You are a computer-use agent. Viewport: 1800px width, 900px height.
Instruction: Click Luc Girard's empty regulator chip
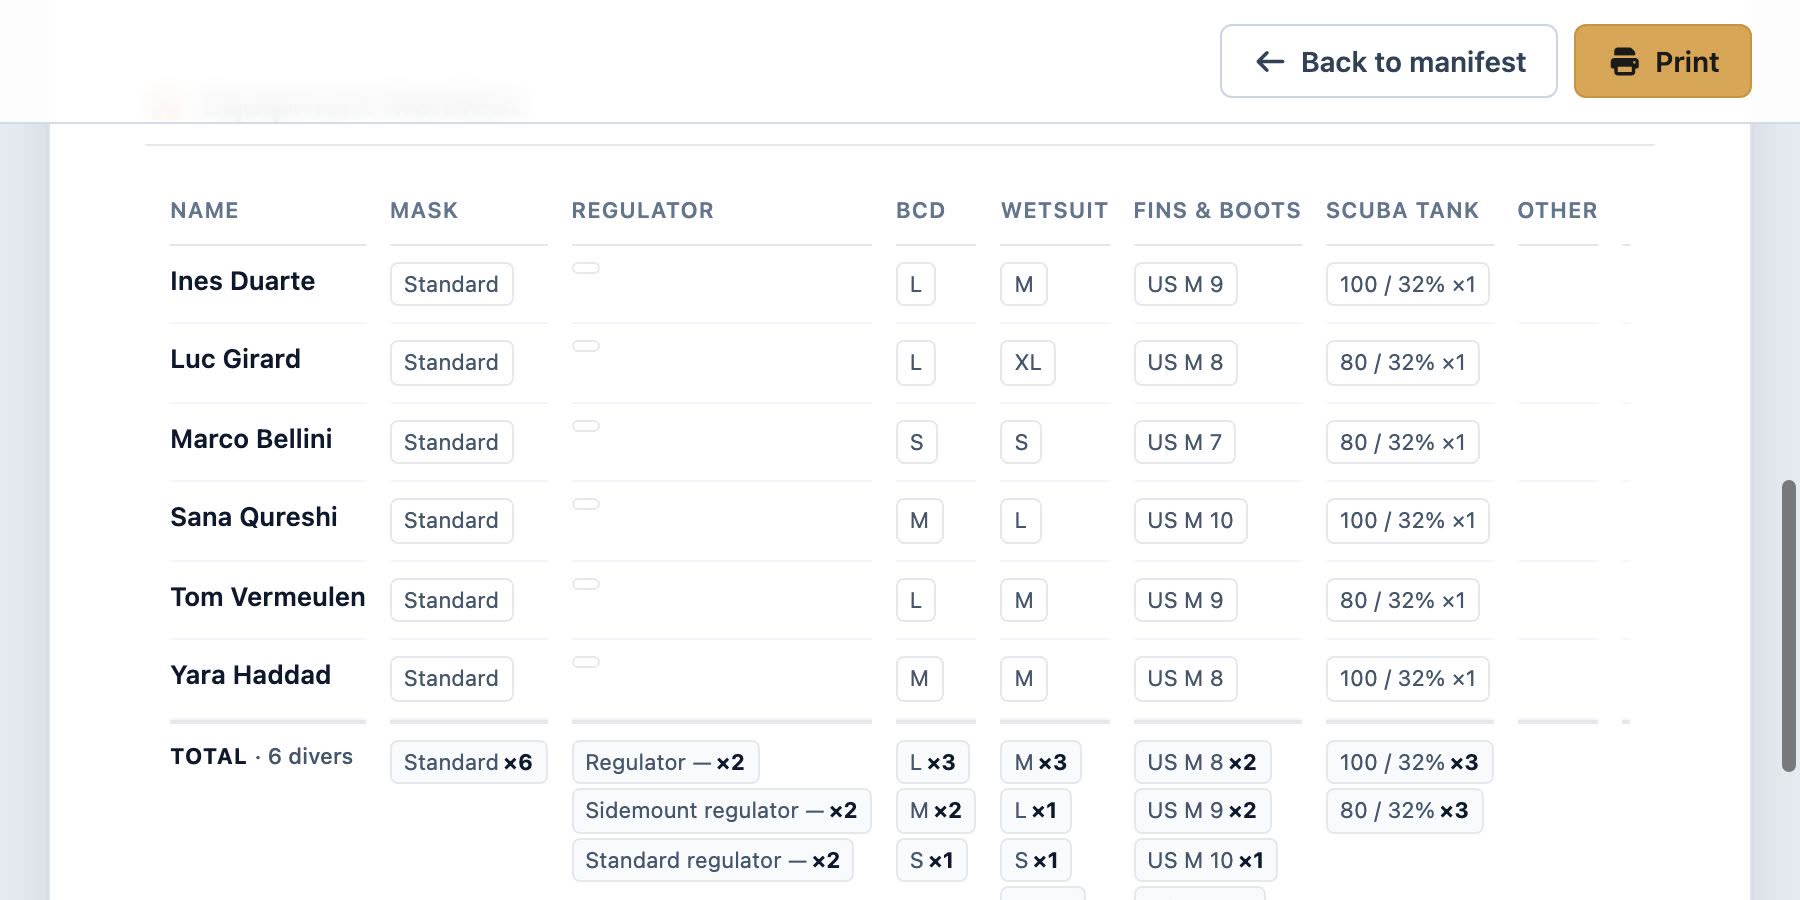click(586, 346)
